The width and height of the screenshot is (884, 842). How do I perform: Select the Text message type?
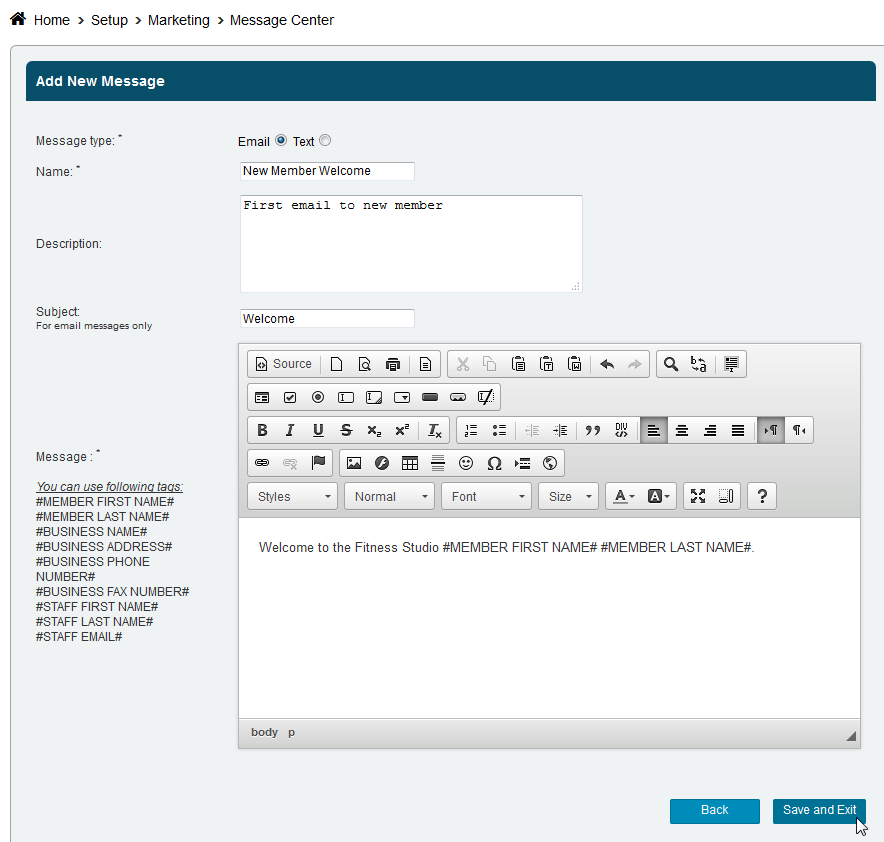tap(325, 141)
